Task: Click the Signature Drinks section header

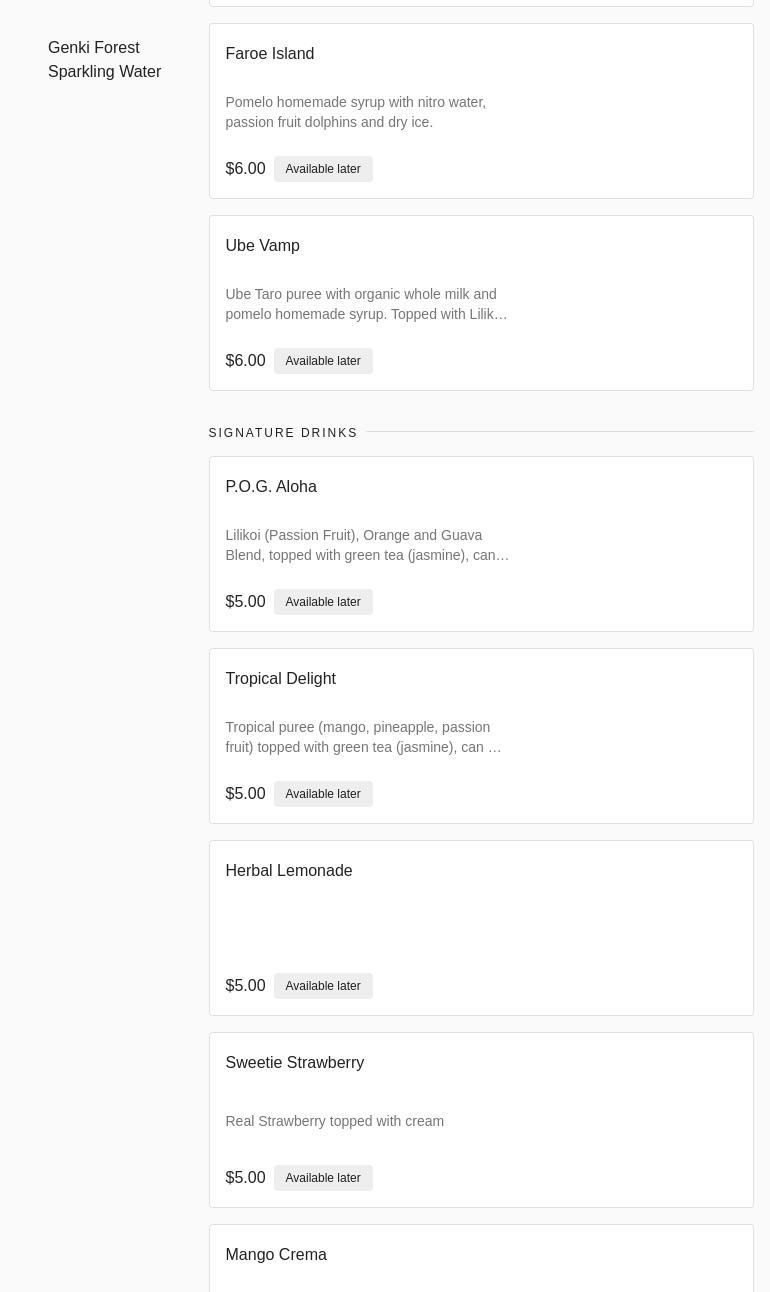Action: click(x=283, y=433)
